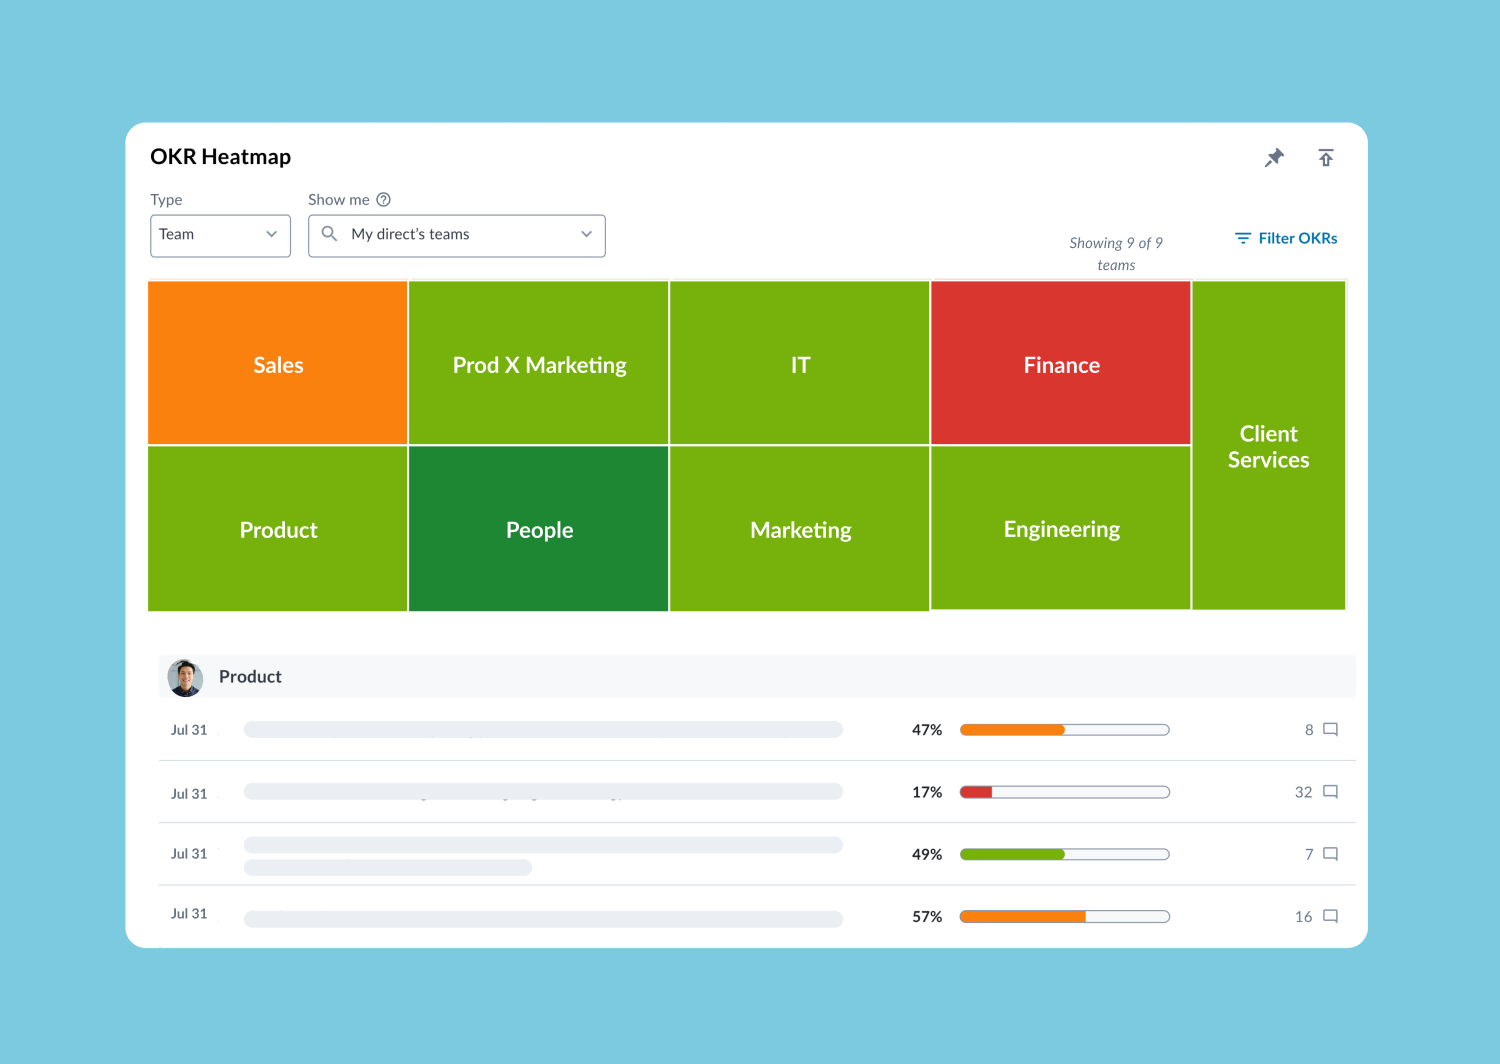This screenshot has width=1500, height=1064.
Task: Click the comment icon next to 16
Action: pos(1330,916)
